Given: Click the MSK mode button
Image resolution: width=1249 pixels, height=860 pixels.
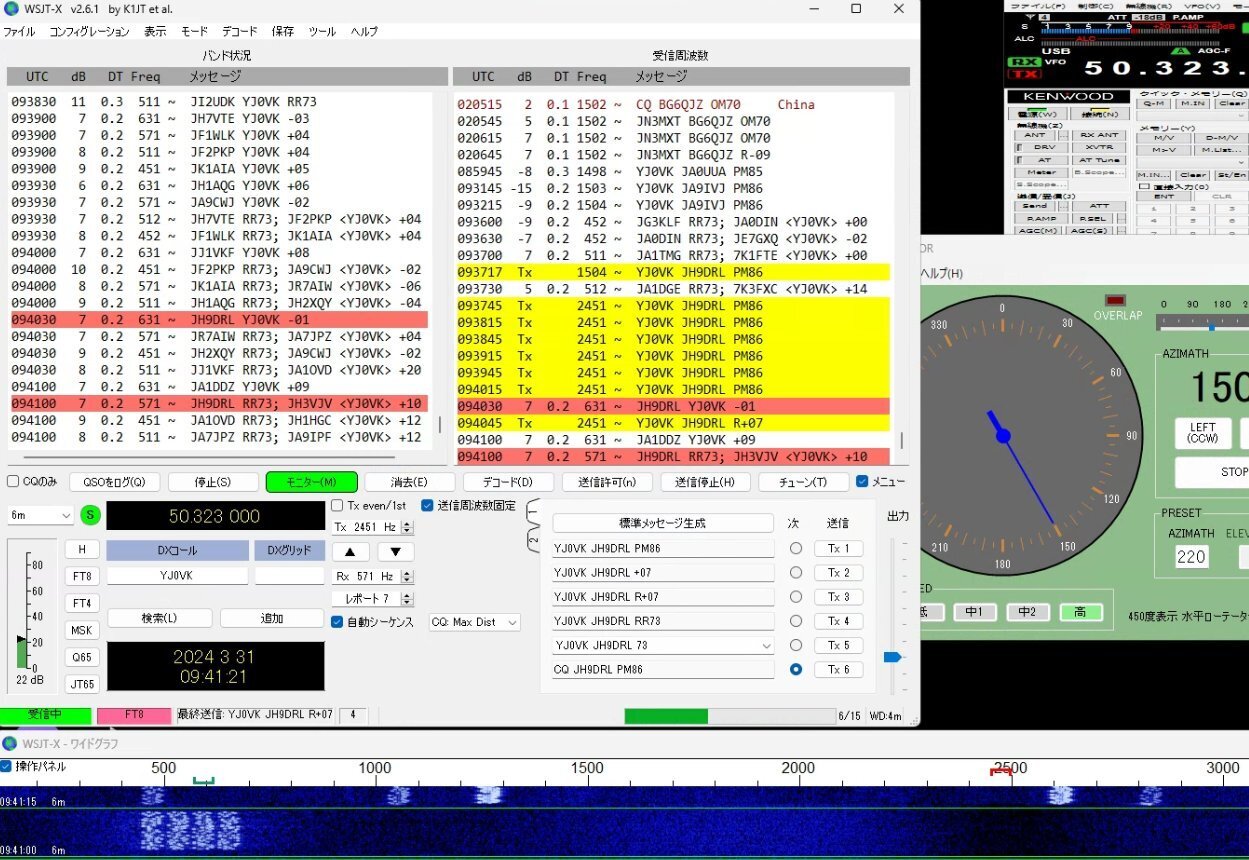Looking at the screenshot, I should point(82,630).
